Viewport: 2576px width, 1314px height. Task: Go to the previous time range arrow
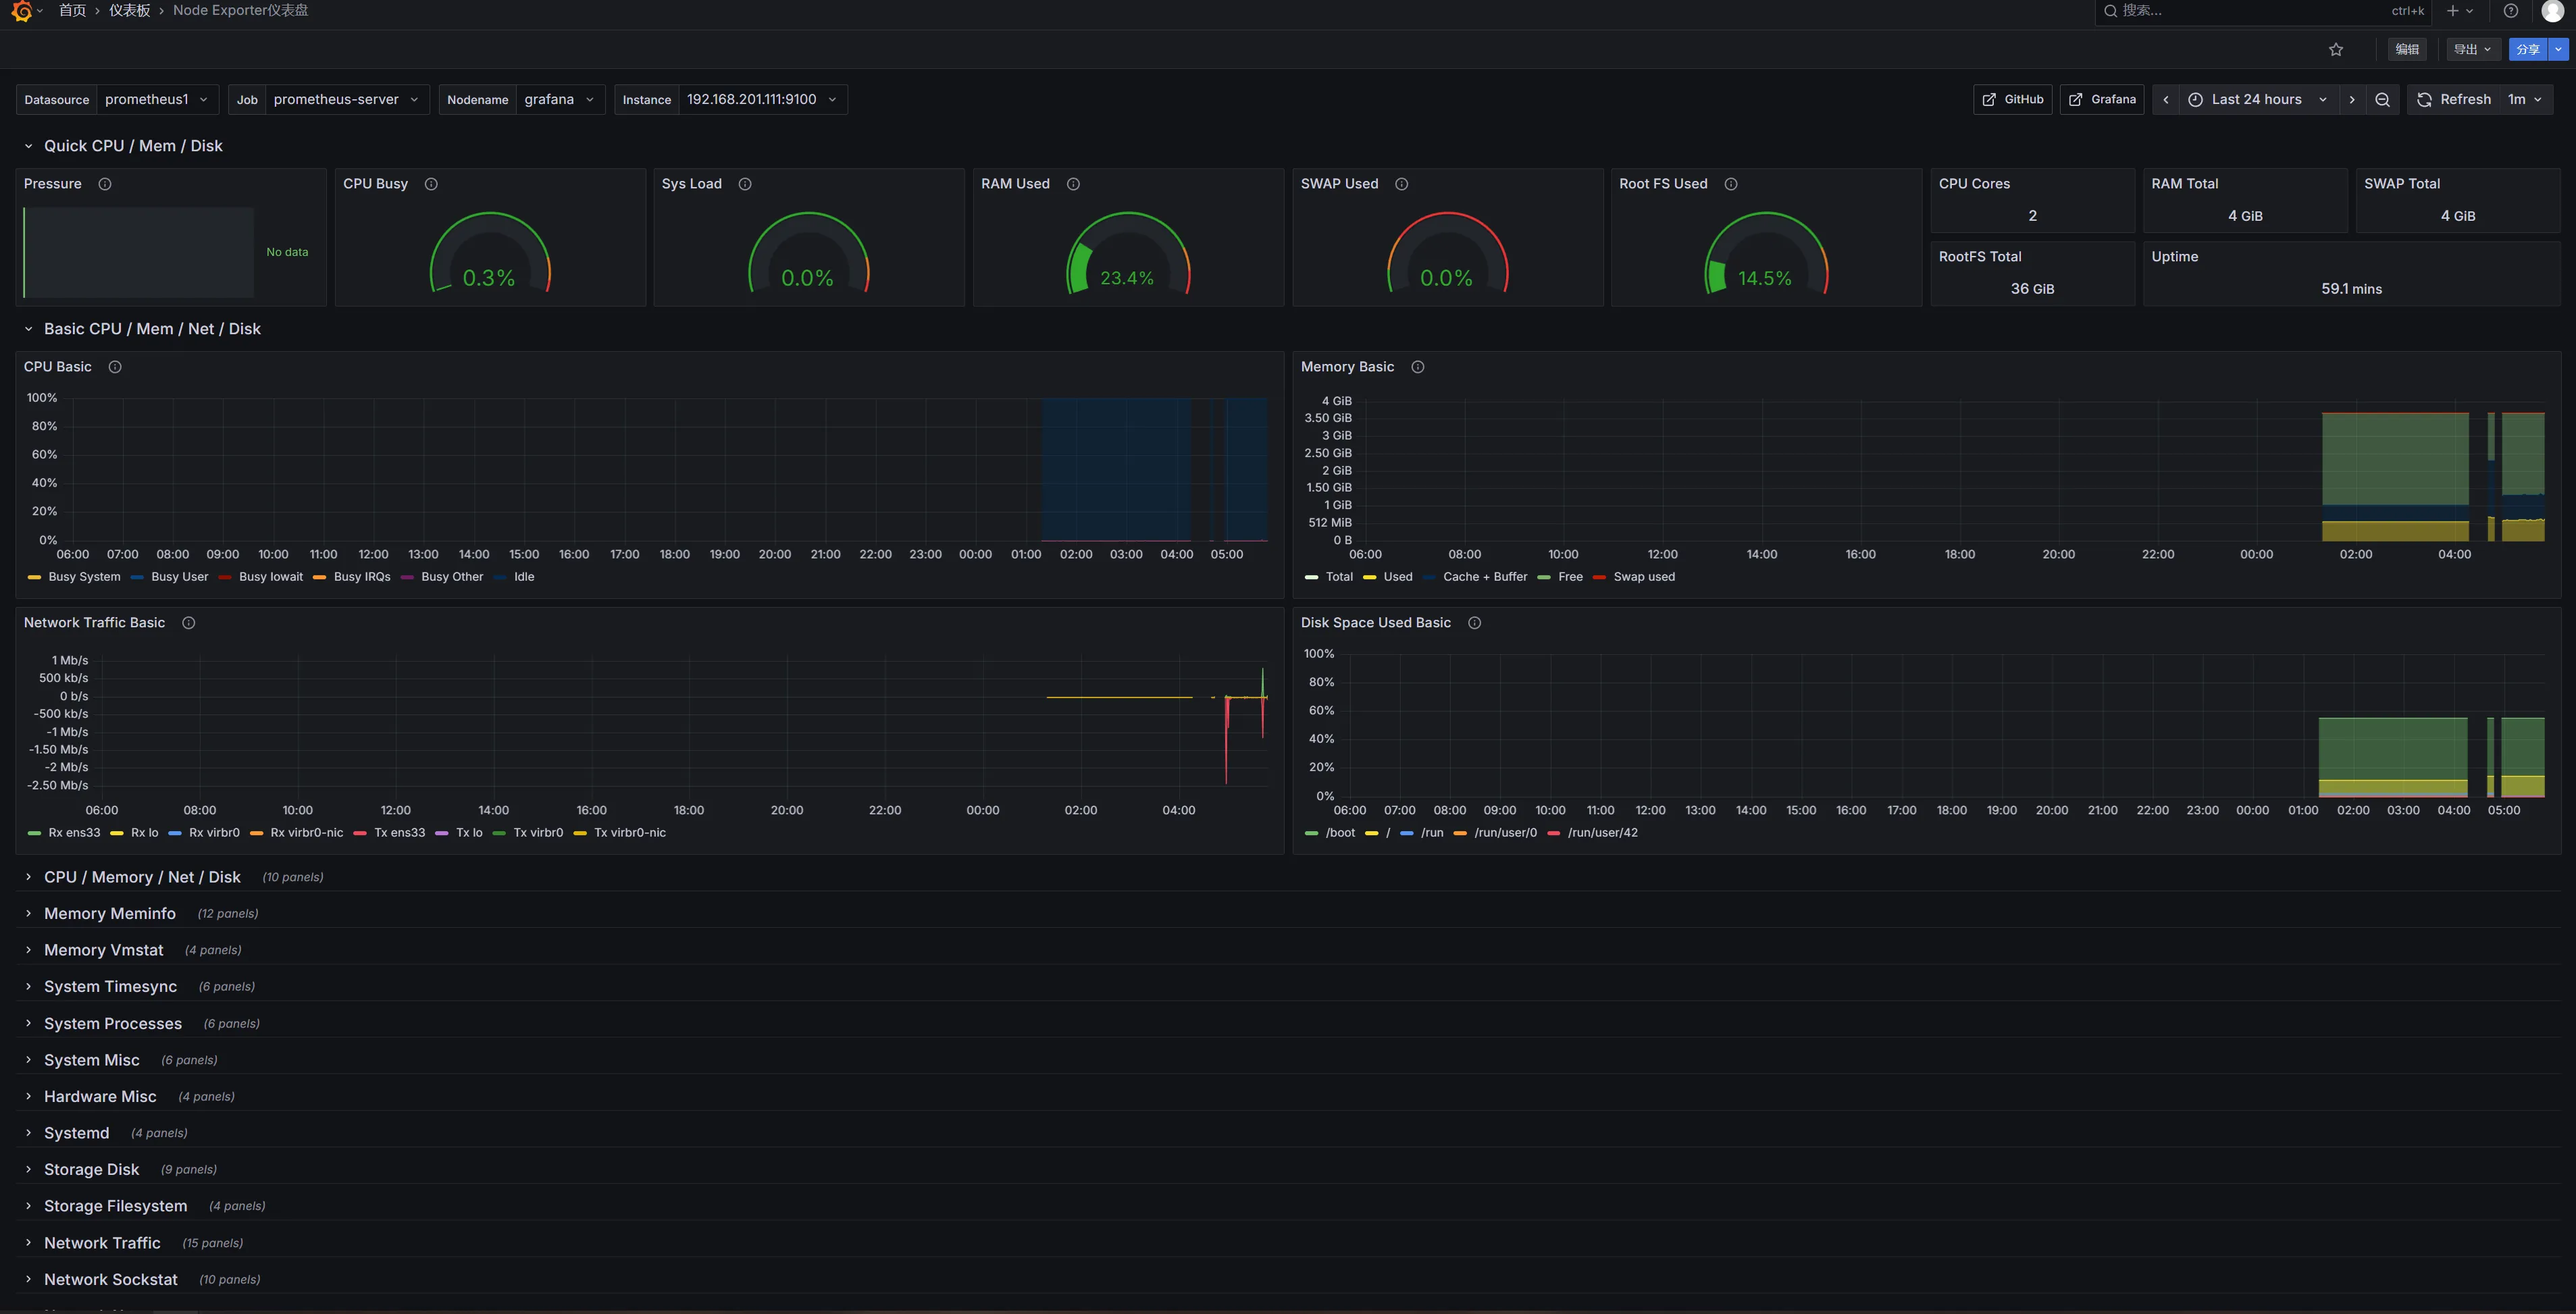pos(2166,100)
